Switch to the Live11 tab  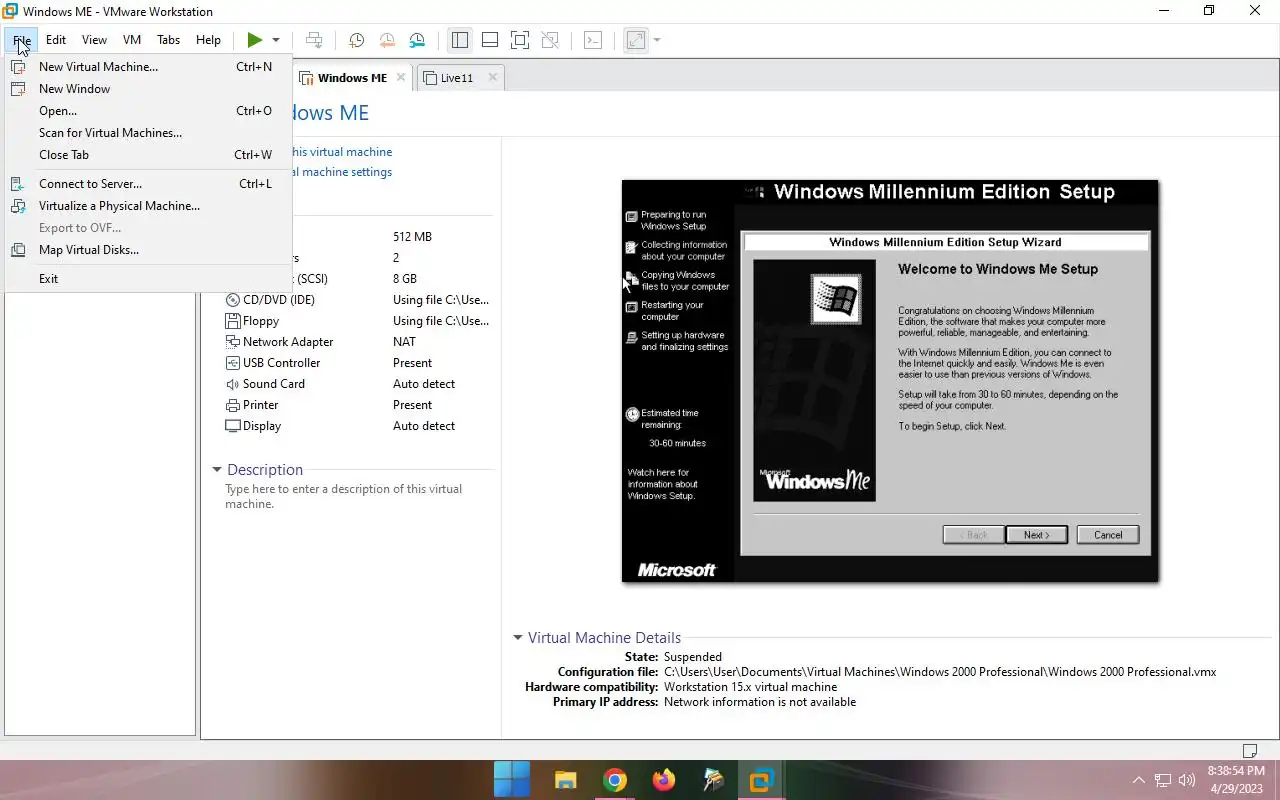coord(457,78)
